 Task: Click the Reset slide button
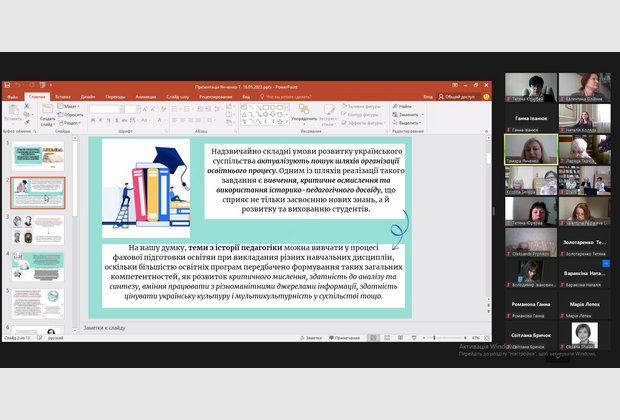point(71,114)
